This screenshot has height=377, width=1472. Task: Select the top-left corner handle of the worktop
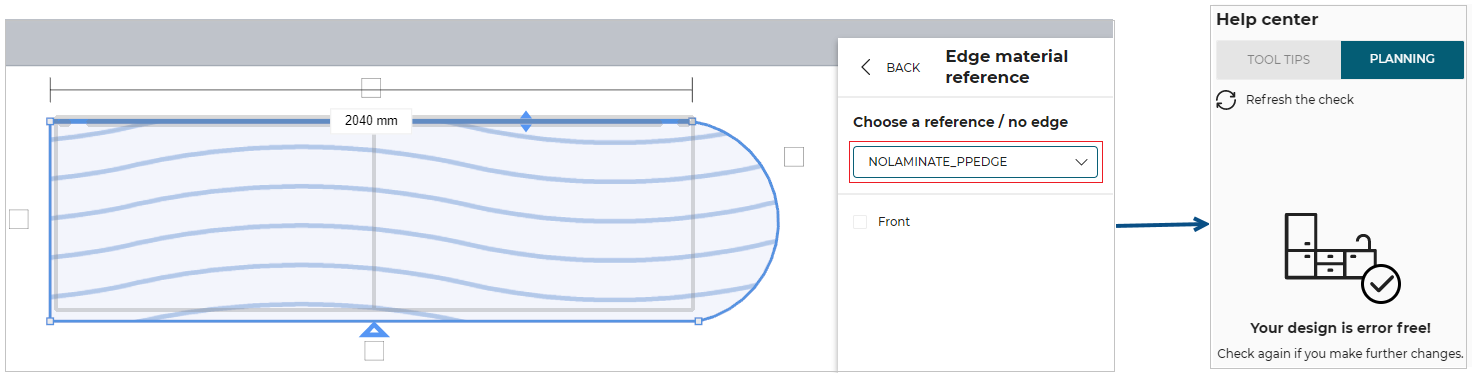(x=50, y=121)
